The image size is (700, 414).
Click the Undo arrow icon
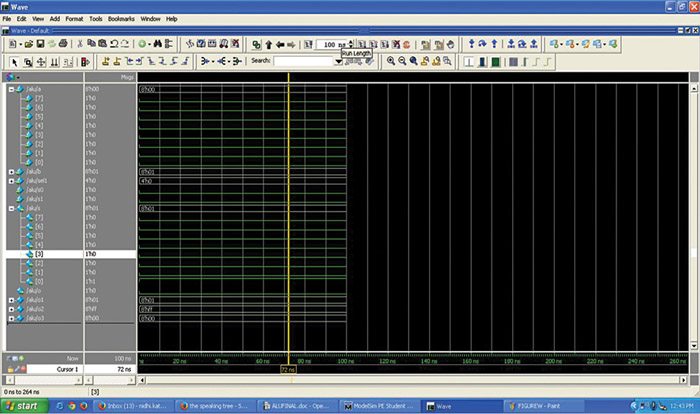click(114, 44)
